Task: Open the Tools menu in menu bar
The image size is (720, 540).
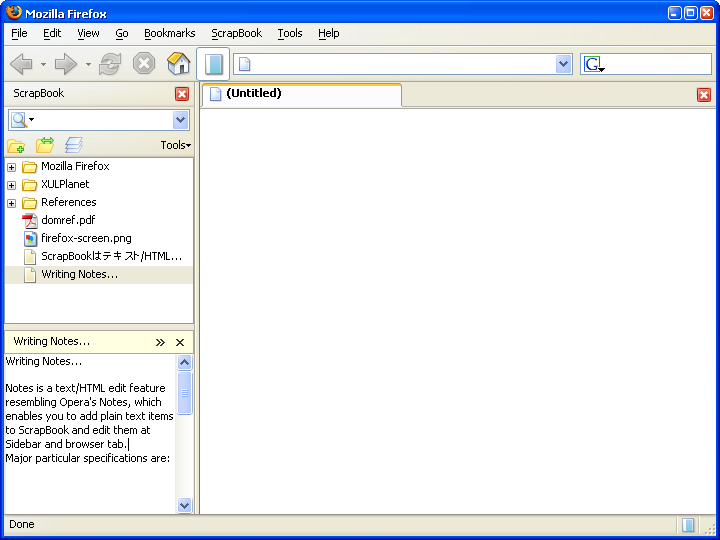Action: (290, 33)
